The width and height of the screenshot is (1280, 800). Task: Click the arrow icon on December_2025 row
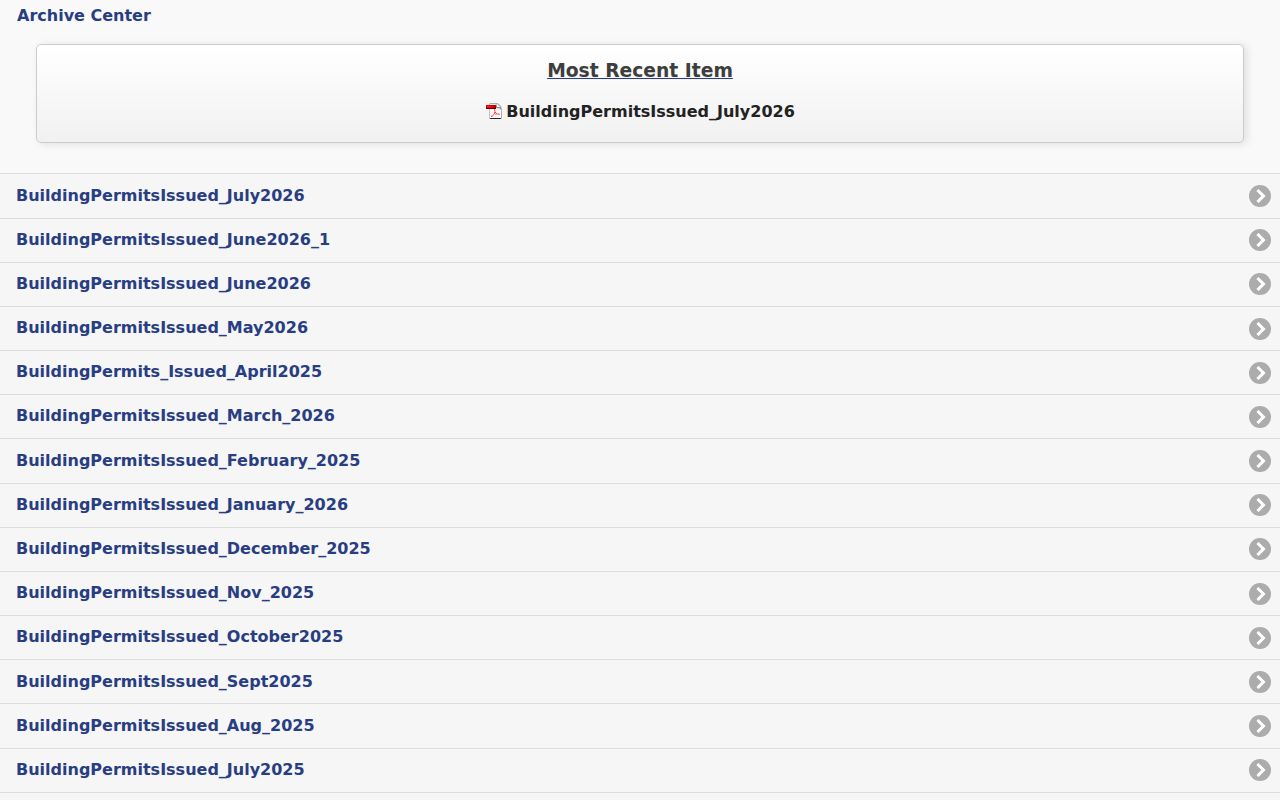point(1260,549)
